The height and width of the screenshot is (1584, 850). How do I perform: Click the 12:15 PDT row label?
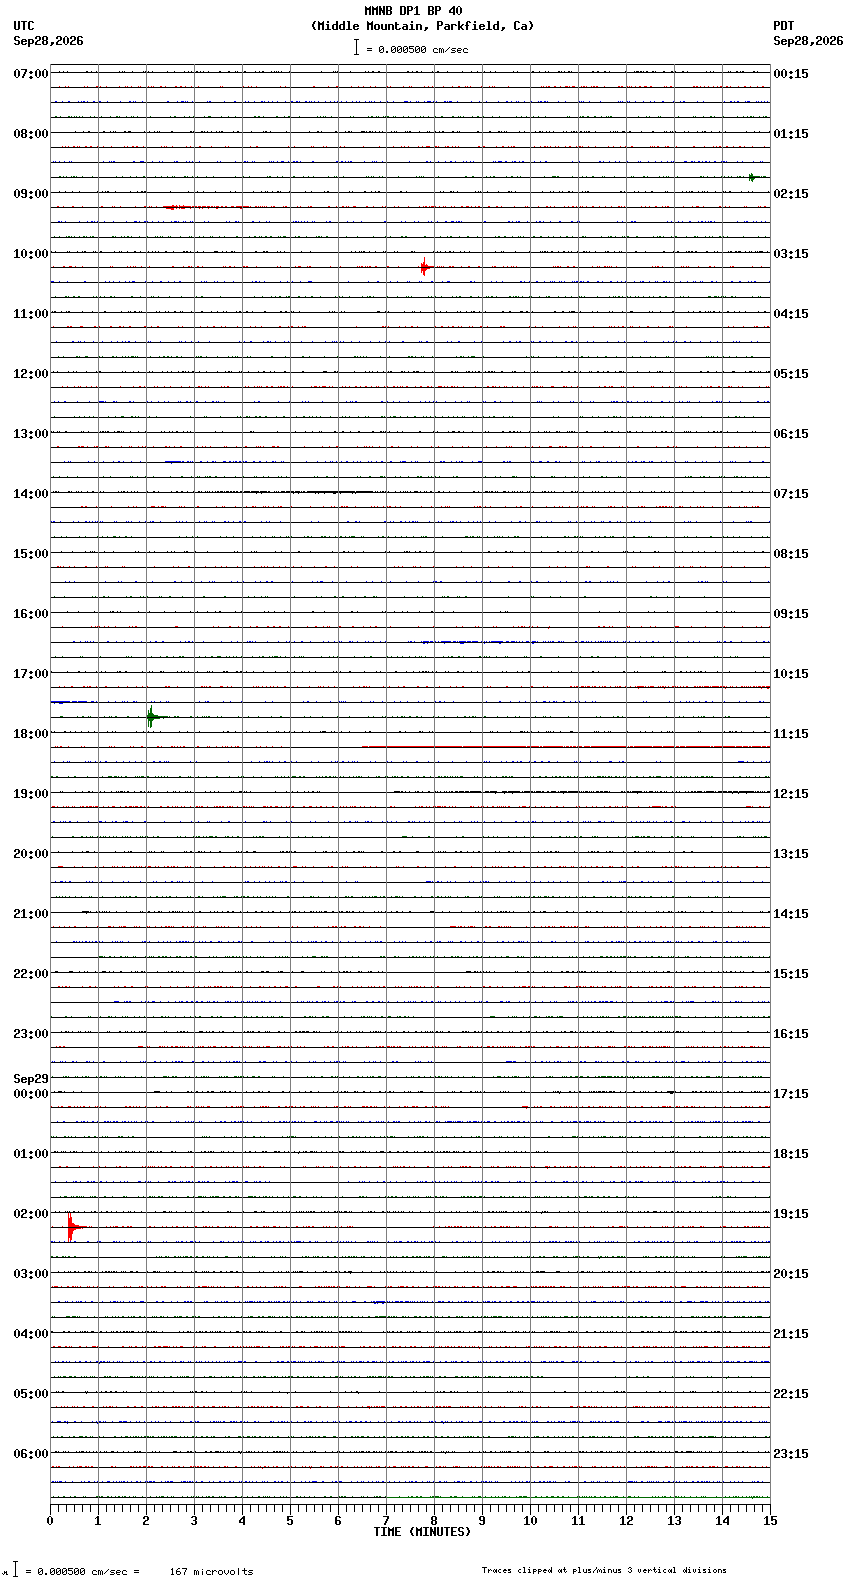click(791, 794)
